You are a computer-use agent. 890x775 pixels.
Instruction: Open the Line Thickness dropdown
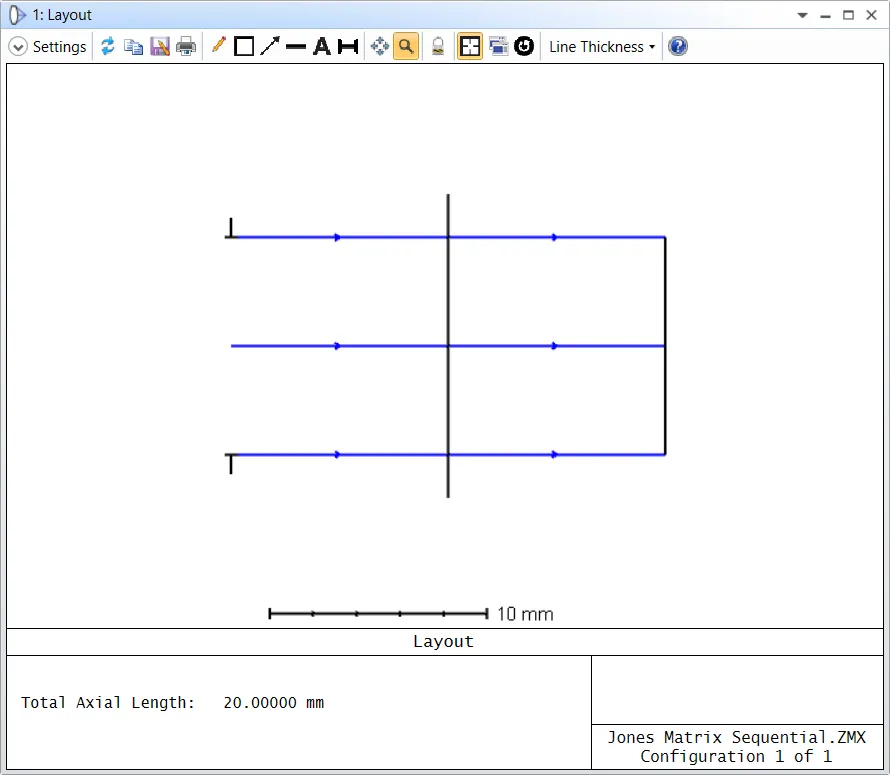(x=602, y=47)
